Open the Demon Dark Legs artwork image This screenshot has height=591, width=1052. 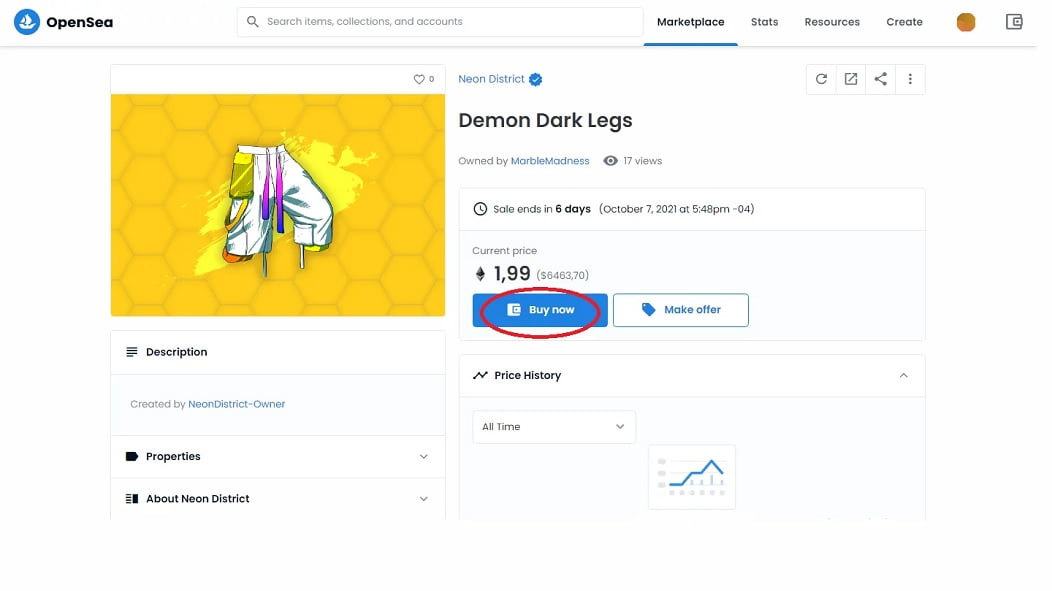(x=278, y=205)
